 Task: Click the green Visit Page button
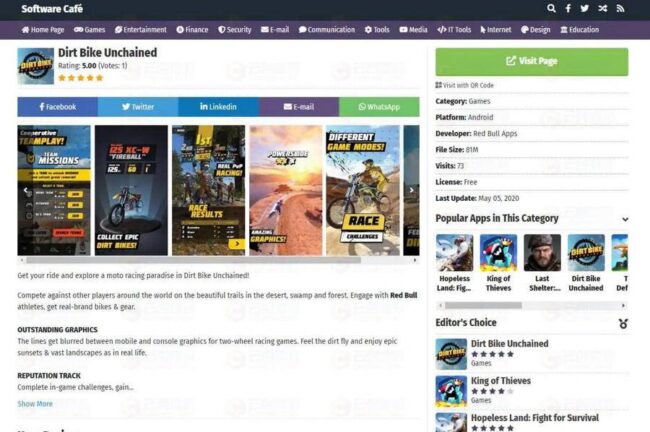[x=532, y=62]
